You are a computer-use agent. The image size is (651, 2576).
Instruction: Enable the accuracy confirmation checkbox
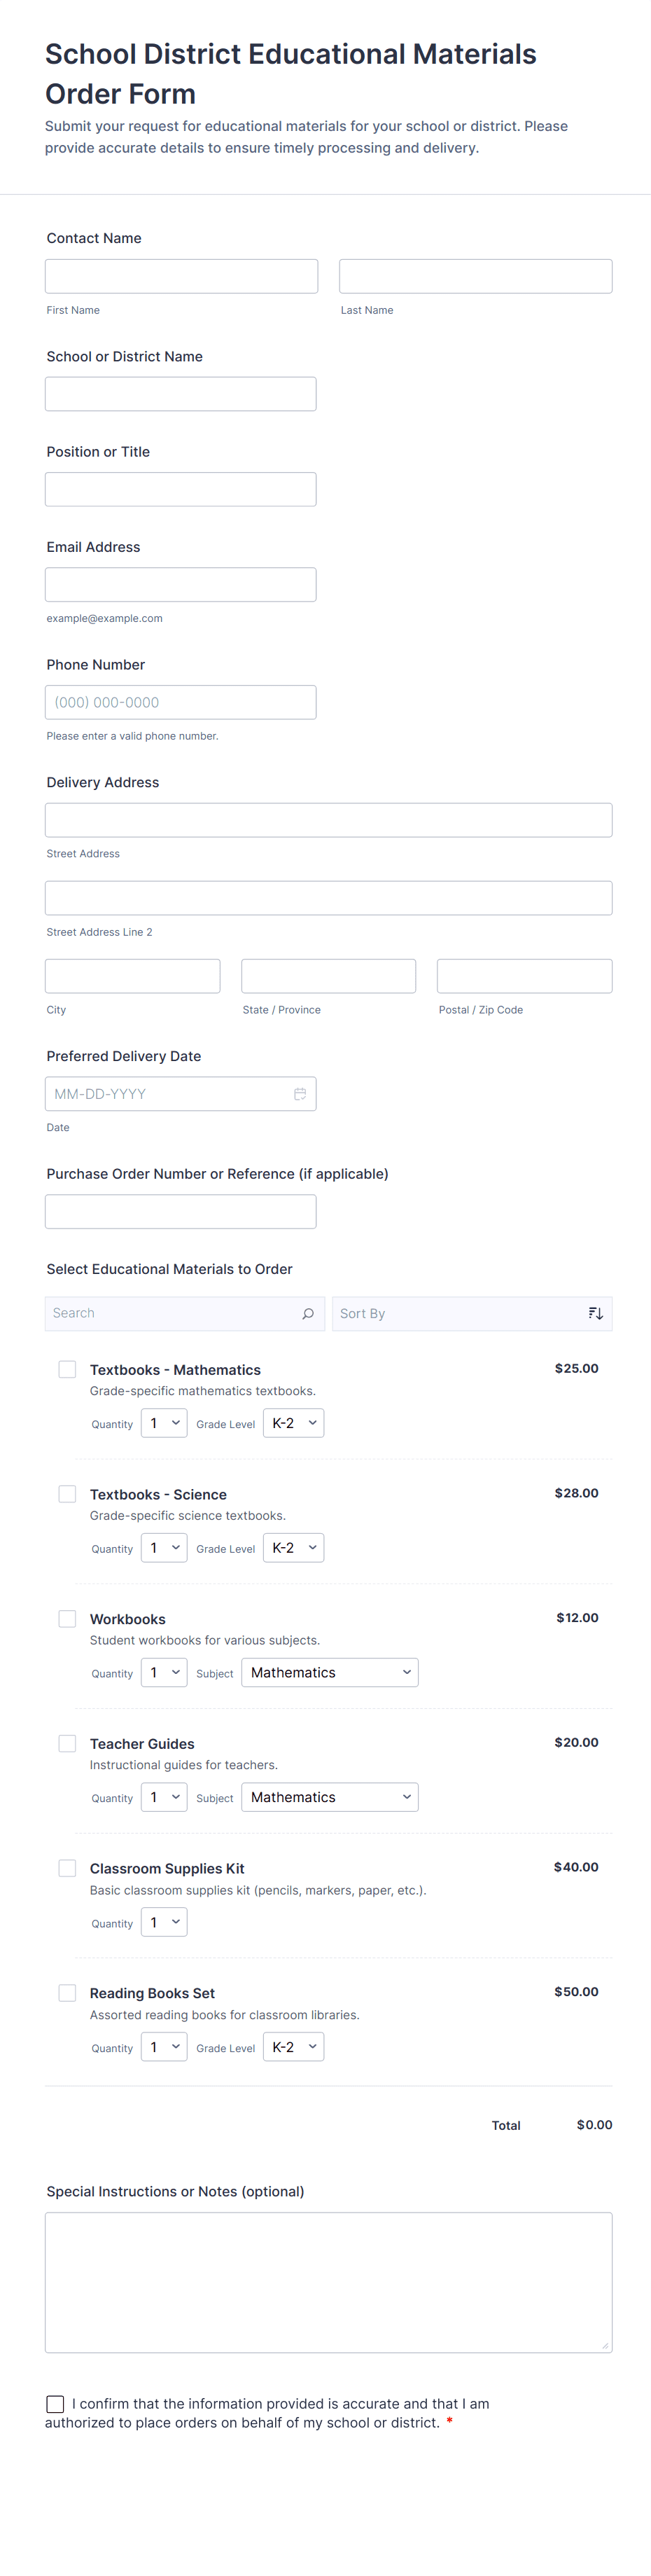[x=55, y=2404]
